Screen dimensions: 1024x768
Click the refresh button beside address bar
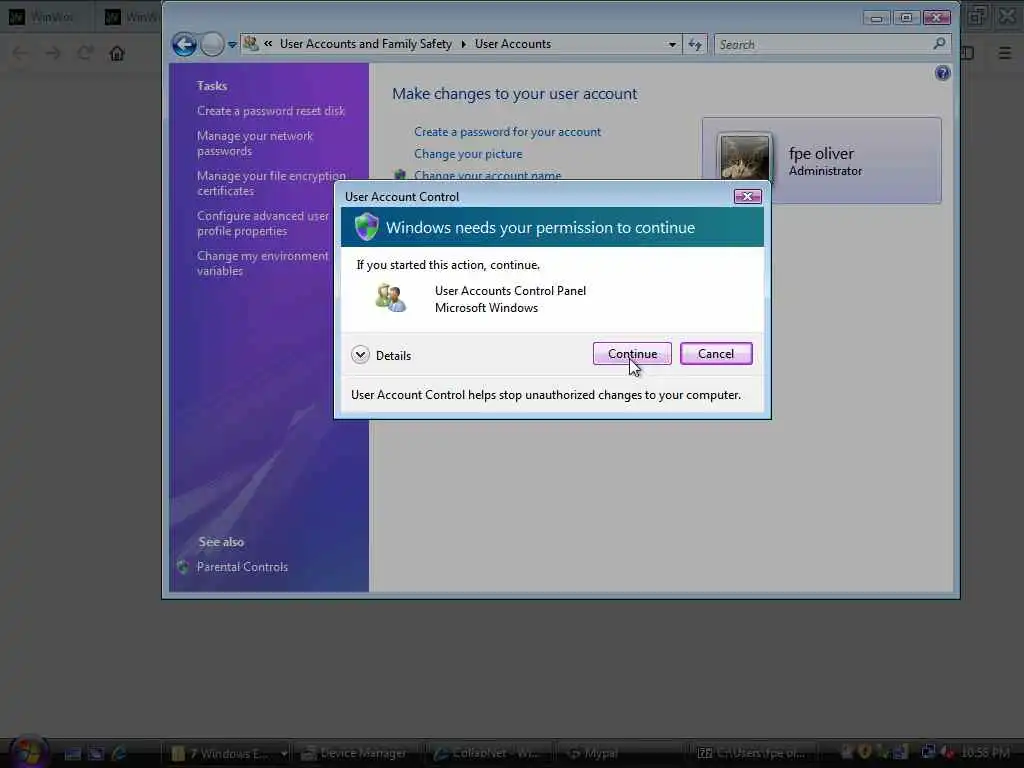tap(695, 44)
